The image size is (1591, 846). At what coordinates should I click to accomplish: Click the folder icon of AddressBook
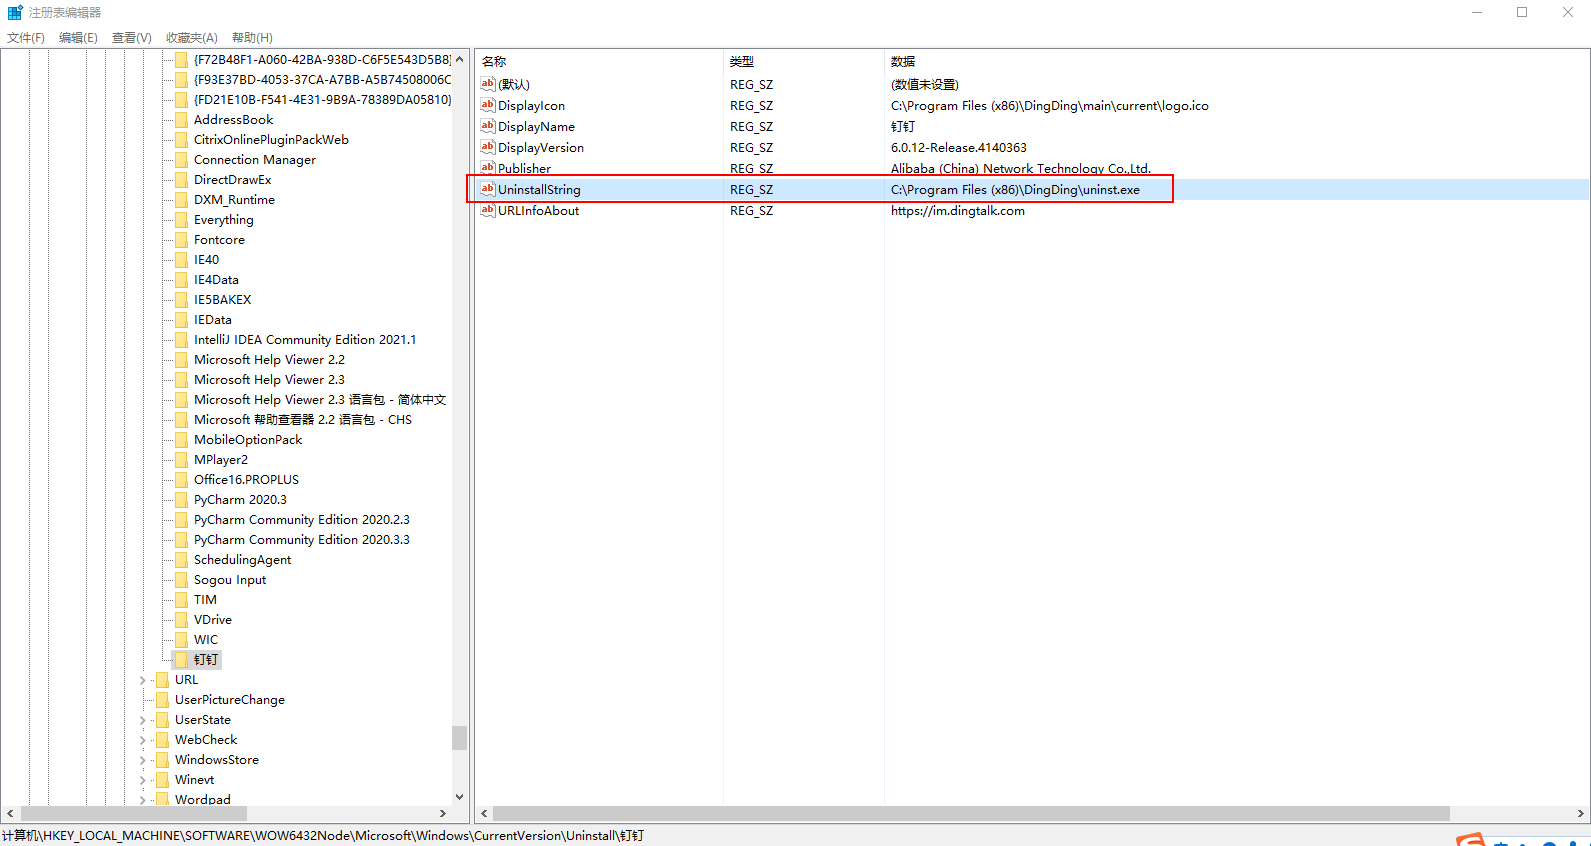[181, 120]
